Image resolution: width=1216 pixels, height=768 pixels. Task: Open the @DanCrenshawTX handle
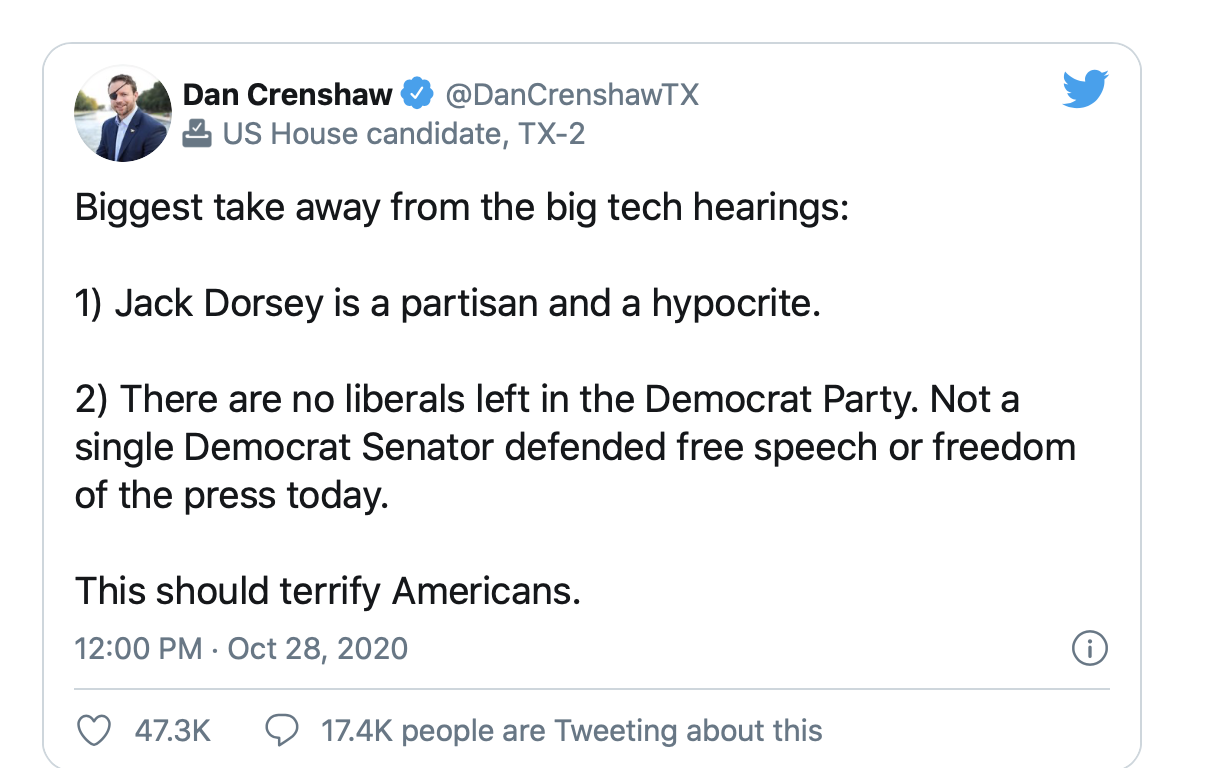(x=571, y=95)
